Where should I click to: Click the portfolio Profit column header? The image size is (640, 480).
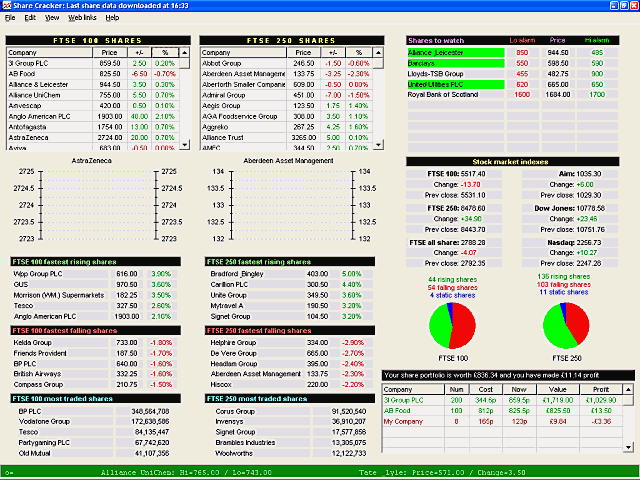[x=601, y=389]
